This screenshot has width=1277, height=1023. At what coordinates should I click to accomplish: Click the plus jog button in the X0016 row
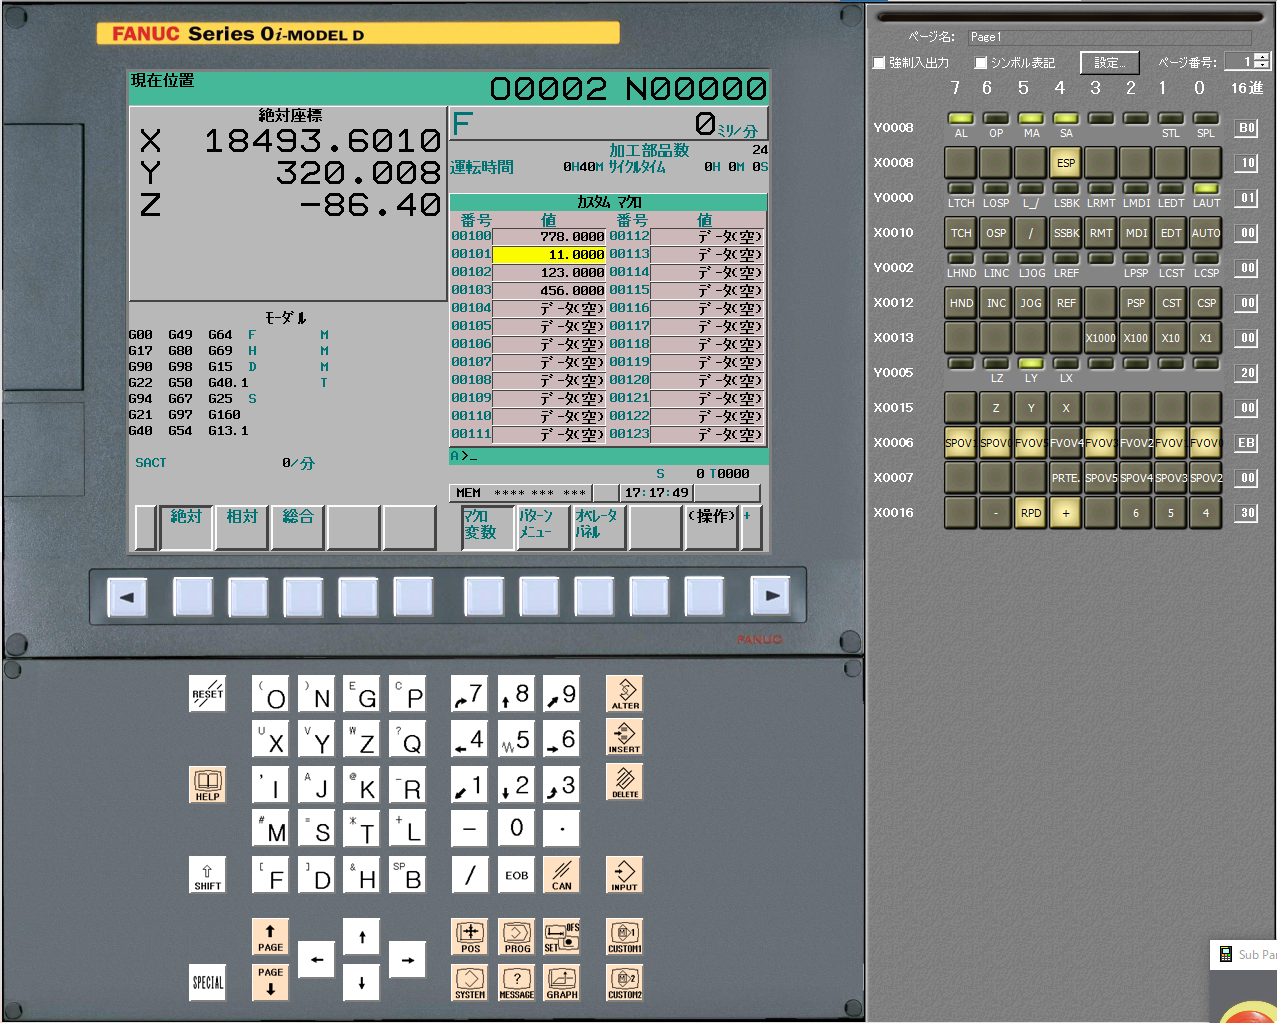click(x=1066, y=513)
